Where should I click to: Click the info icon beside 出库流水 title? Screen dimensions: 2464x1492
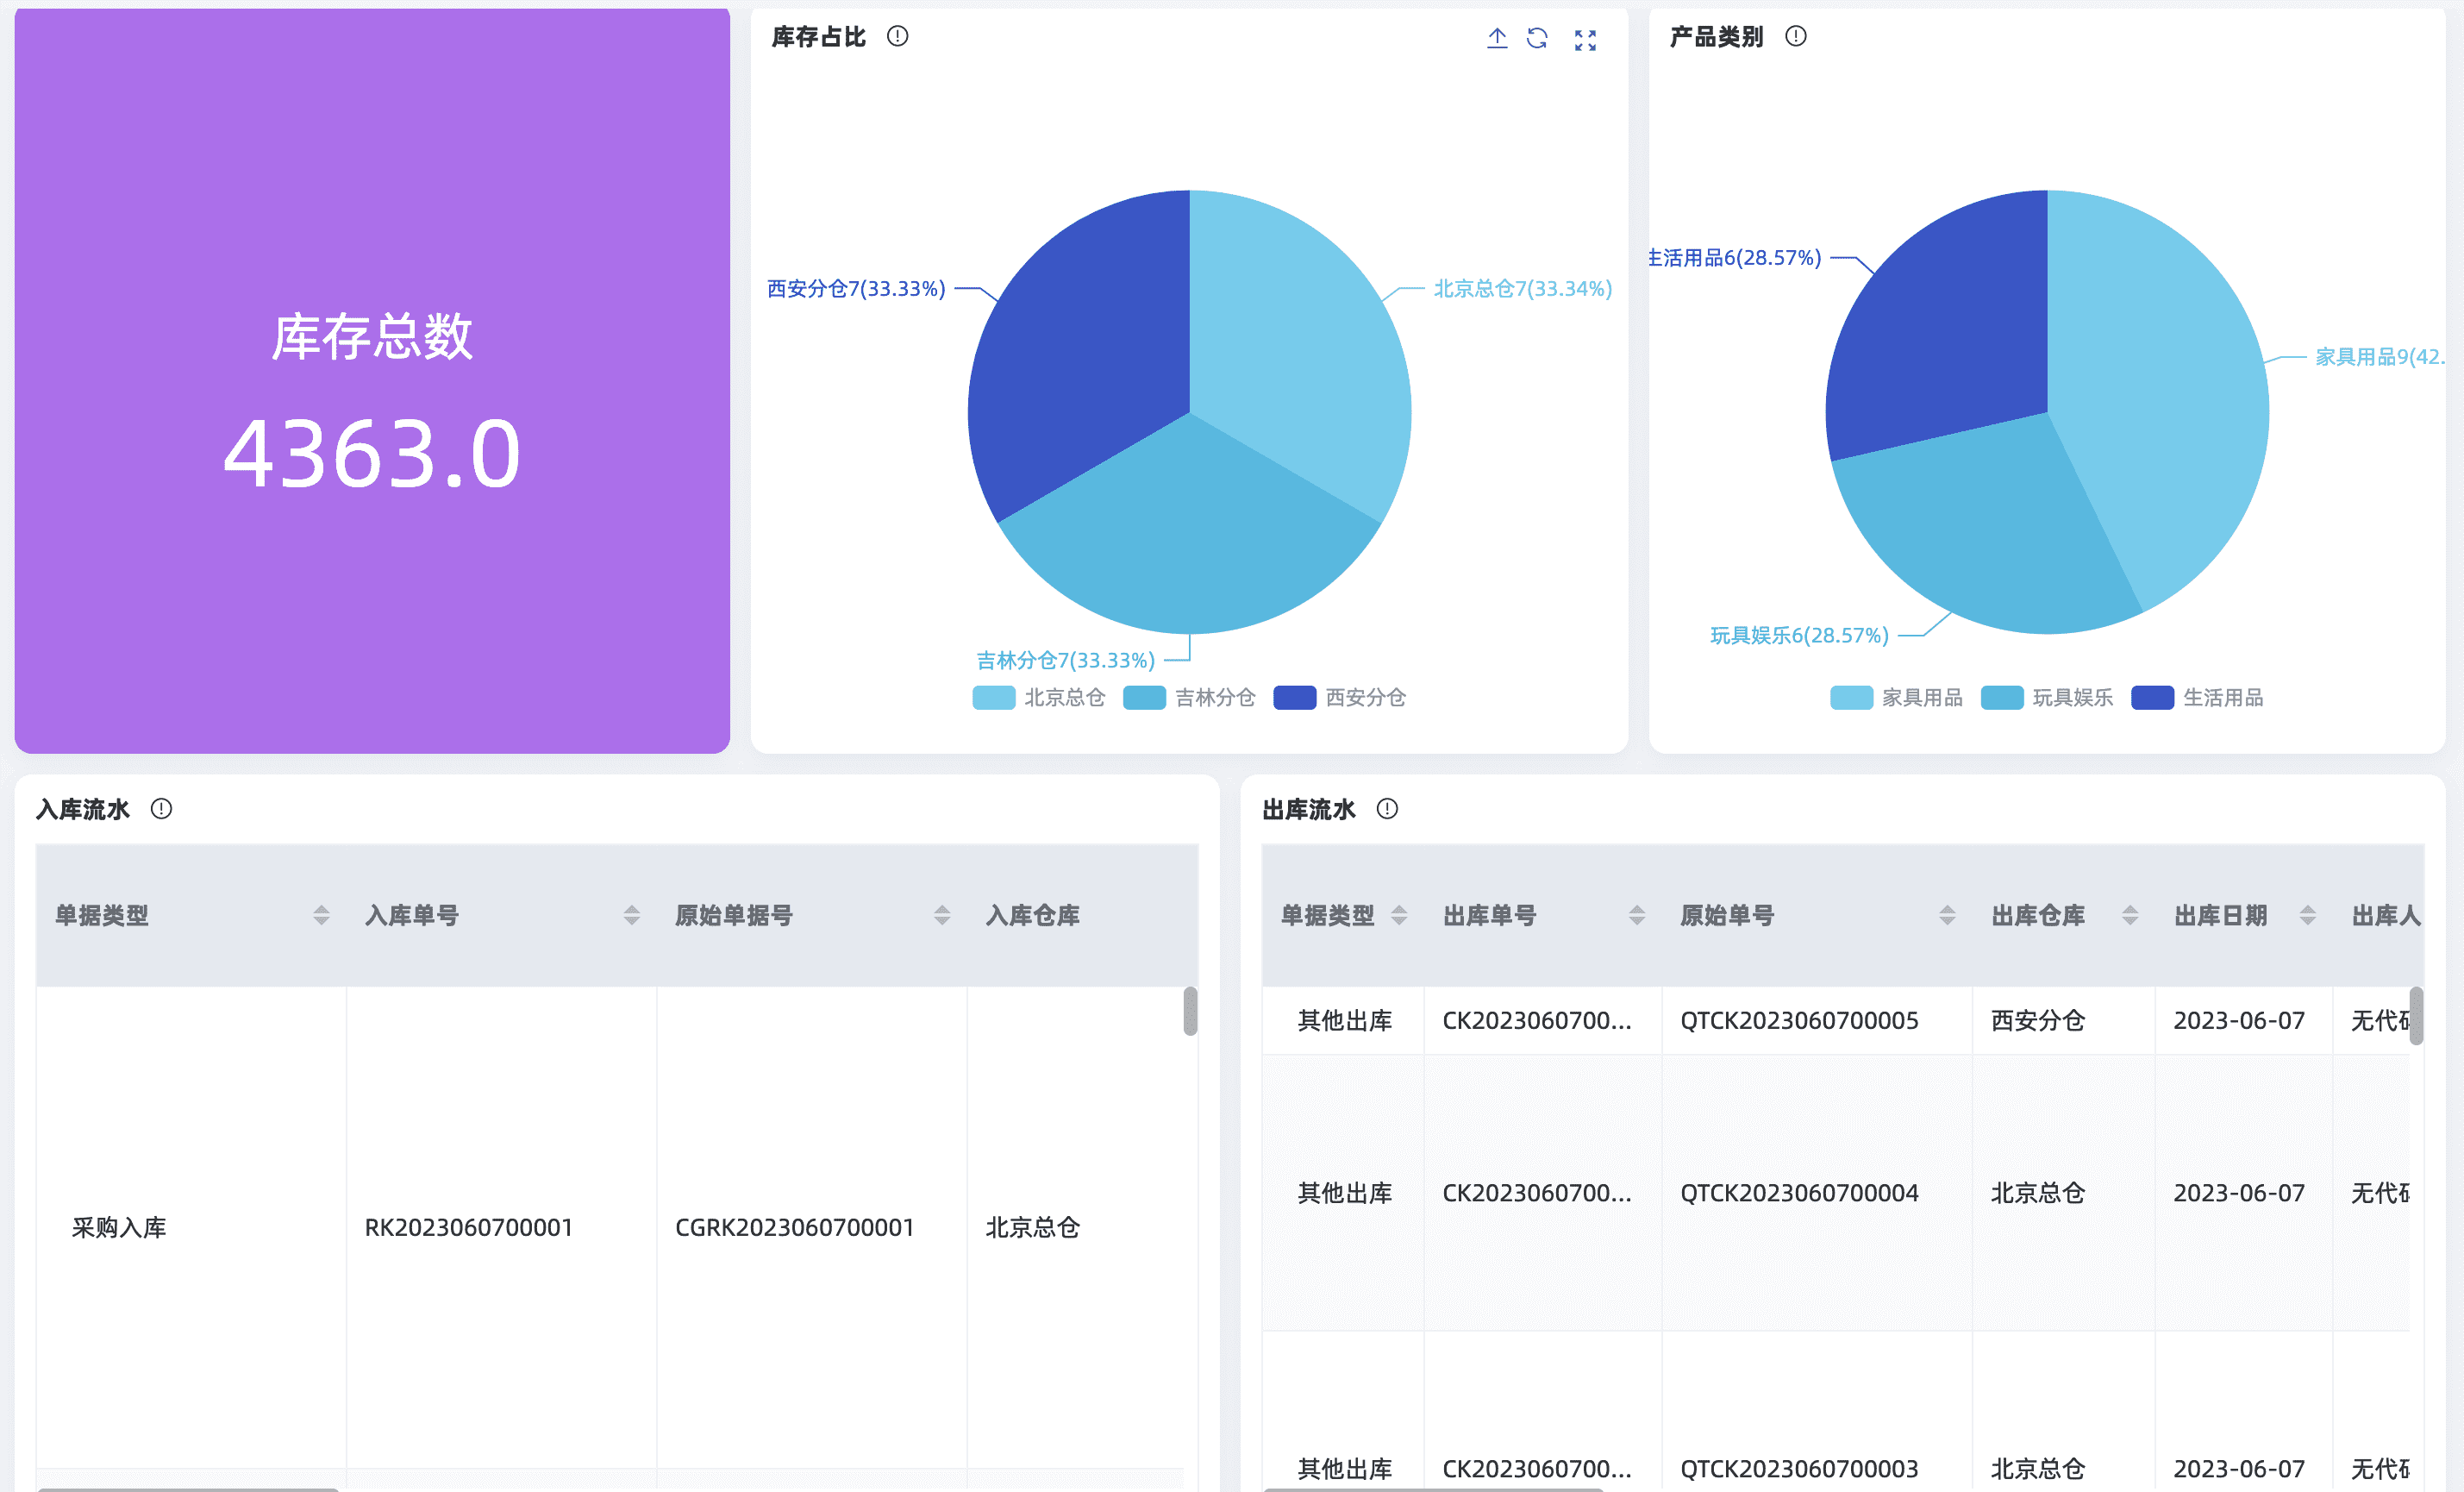1386,809
